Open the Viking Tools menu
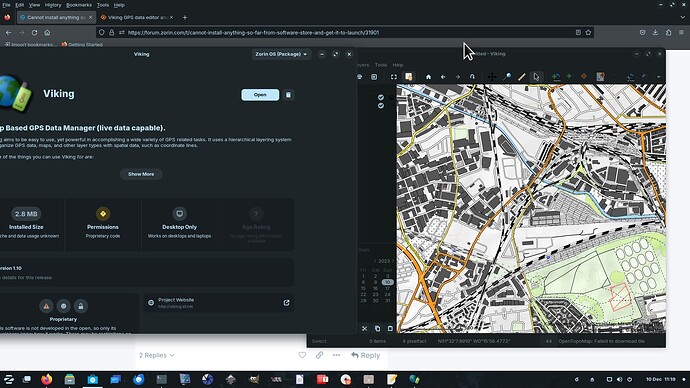This screenshot has height=388, width=690. pos(381,65)
